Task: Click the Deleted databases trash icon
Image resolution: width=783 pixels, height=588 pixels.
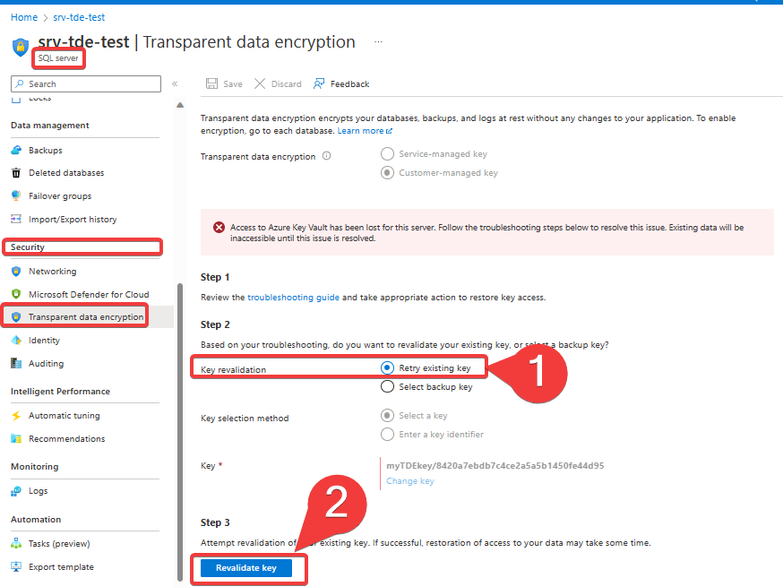Action: pyautogui.click(x=16, y=173)
